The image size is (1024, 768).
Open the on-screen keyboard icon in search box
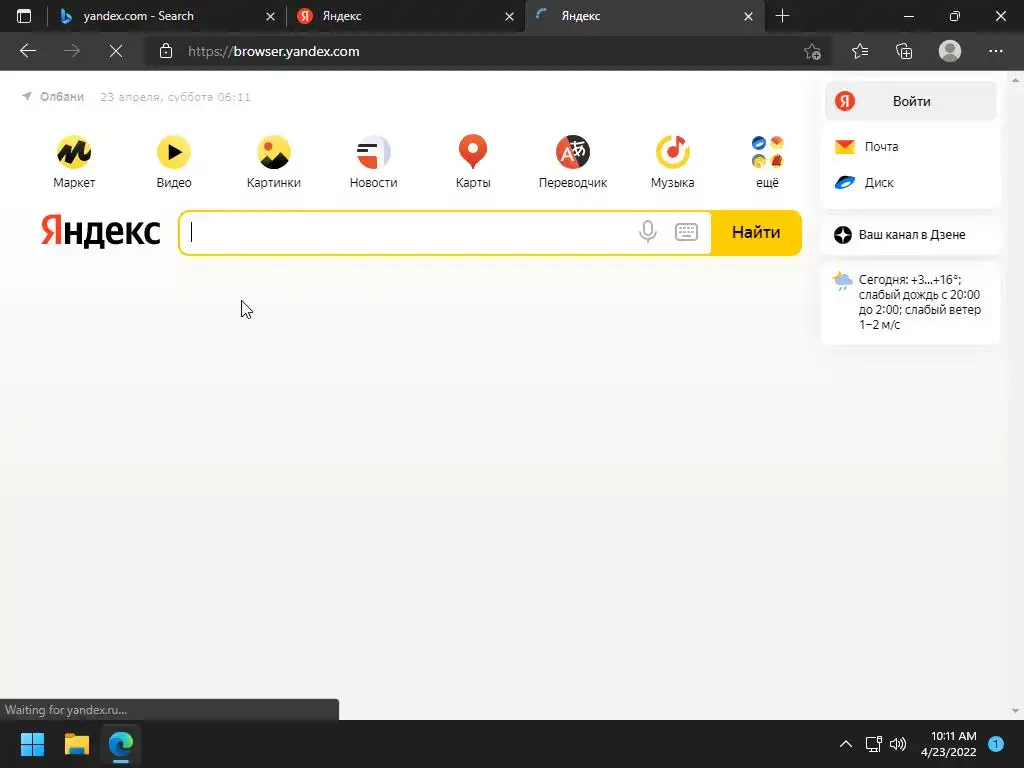(686, 232)
